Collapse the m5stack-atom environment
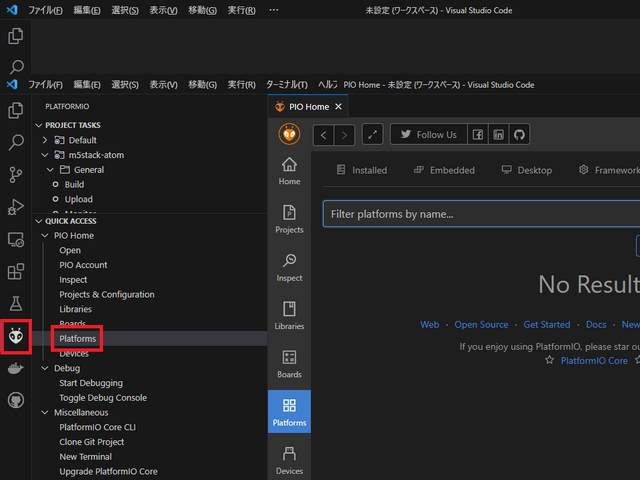The width and height of the screenshot is (640, 480). pos(45,155)
